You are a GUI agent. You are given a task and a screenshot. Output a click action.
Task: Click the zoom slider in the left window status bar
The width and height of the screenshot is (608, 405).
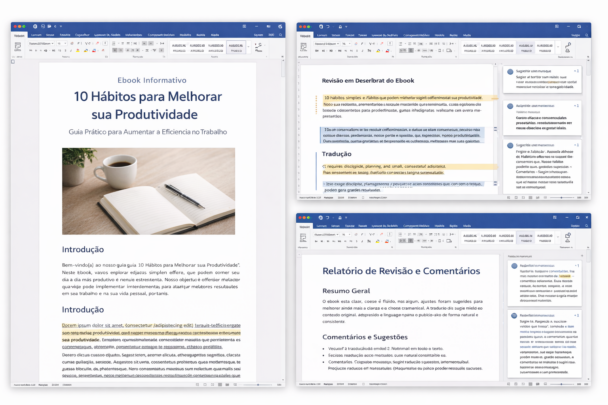[x=258, y=384]
